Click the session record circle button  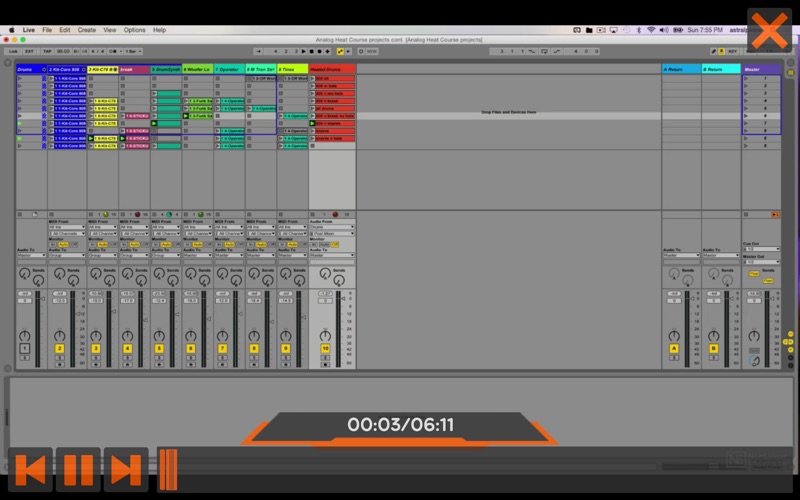tap(361, 52)
